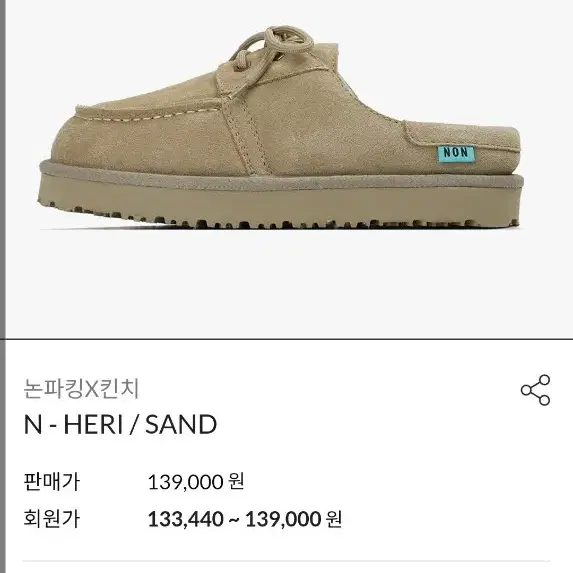Click the 139,000 원 sale price
573x573 pixels.
click(196, 482)
